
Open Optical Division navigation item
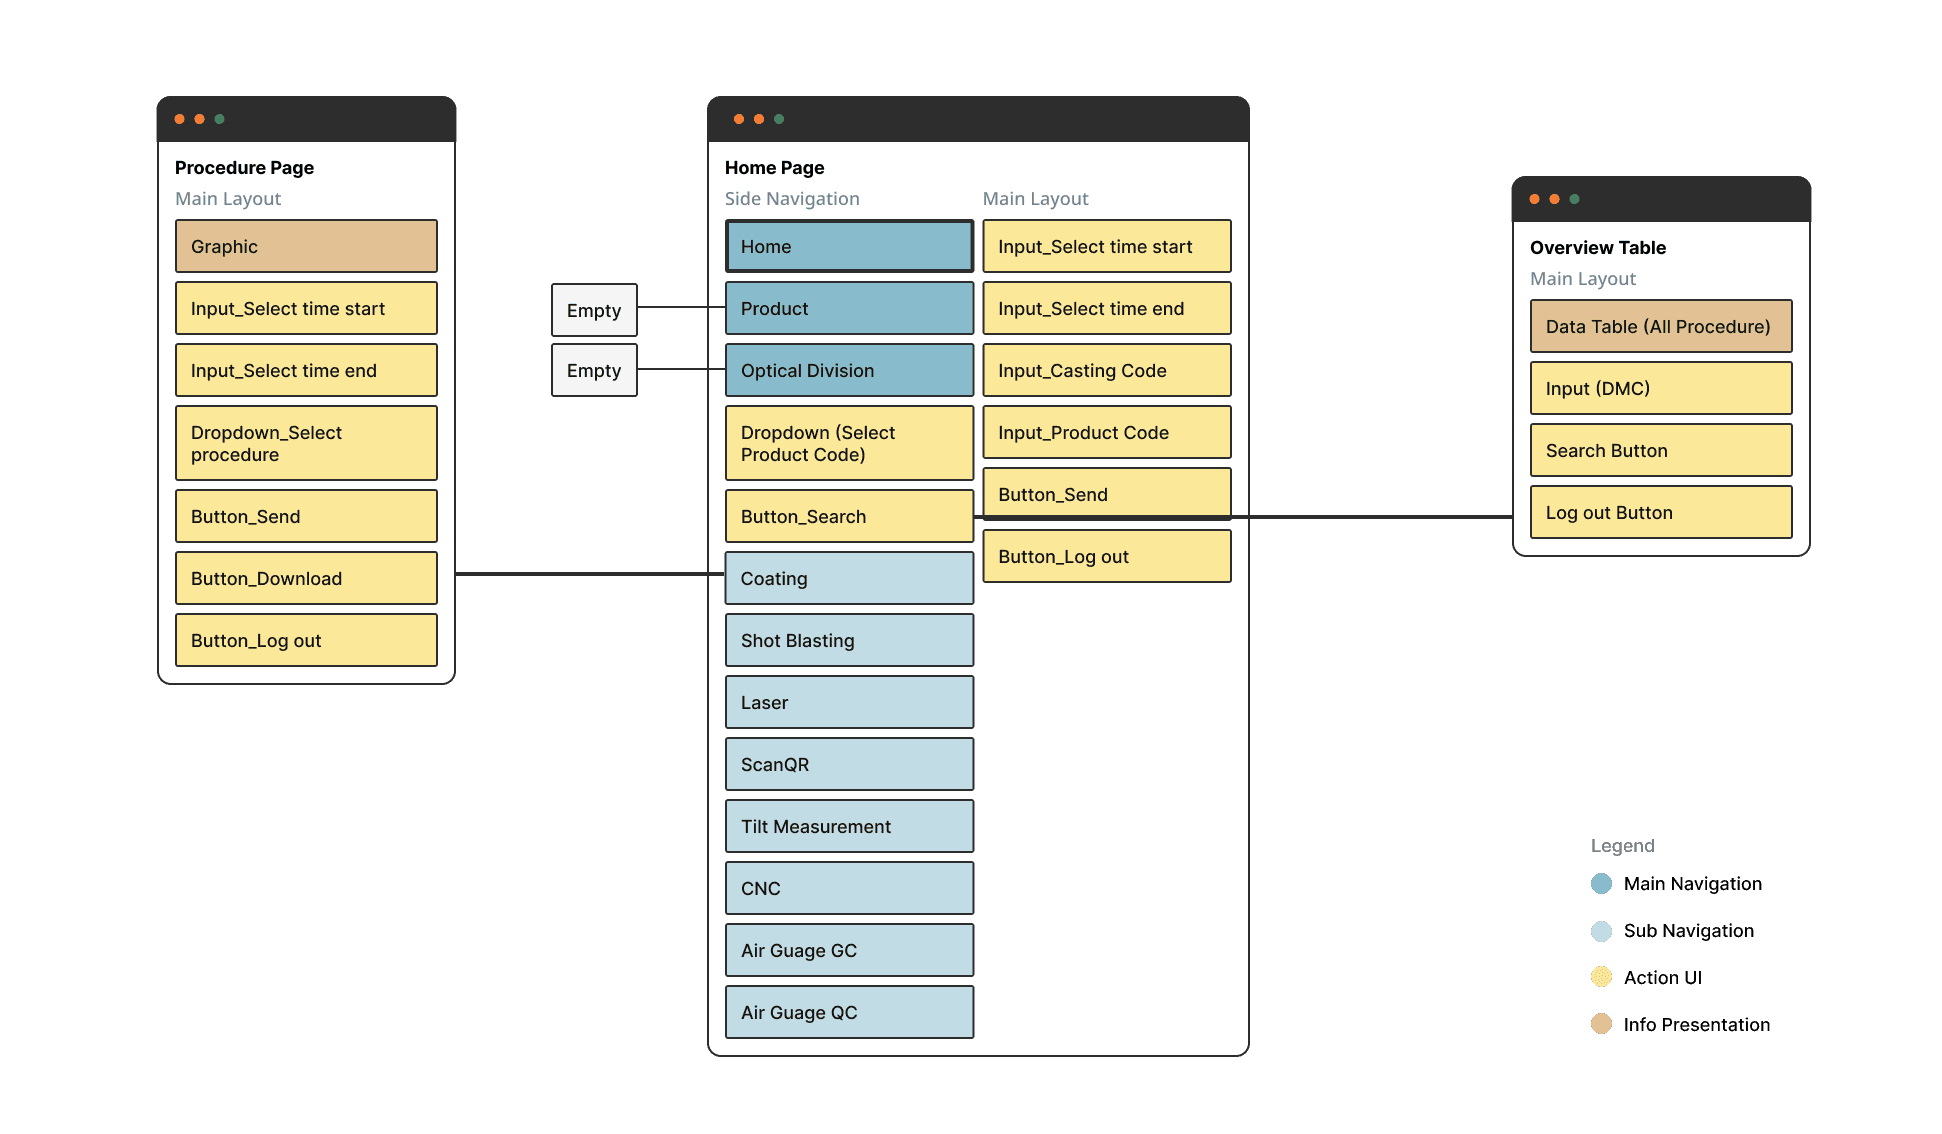(849, 370)
